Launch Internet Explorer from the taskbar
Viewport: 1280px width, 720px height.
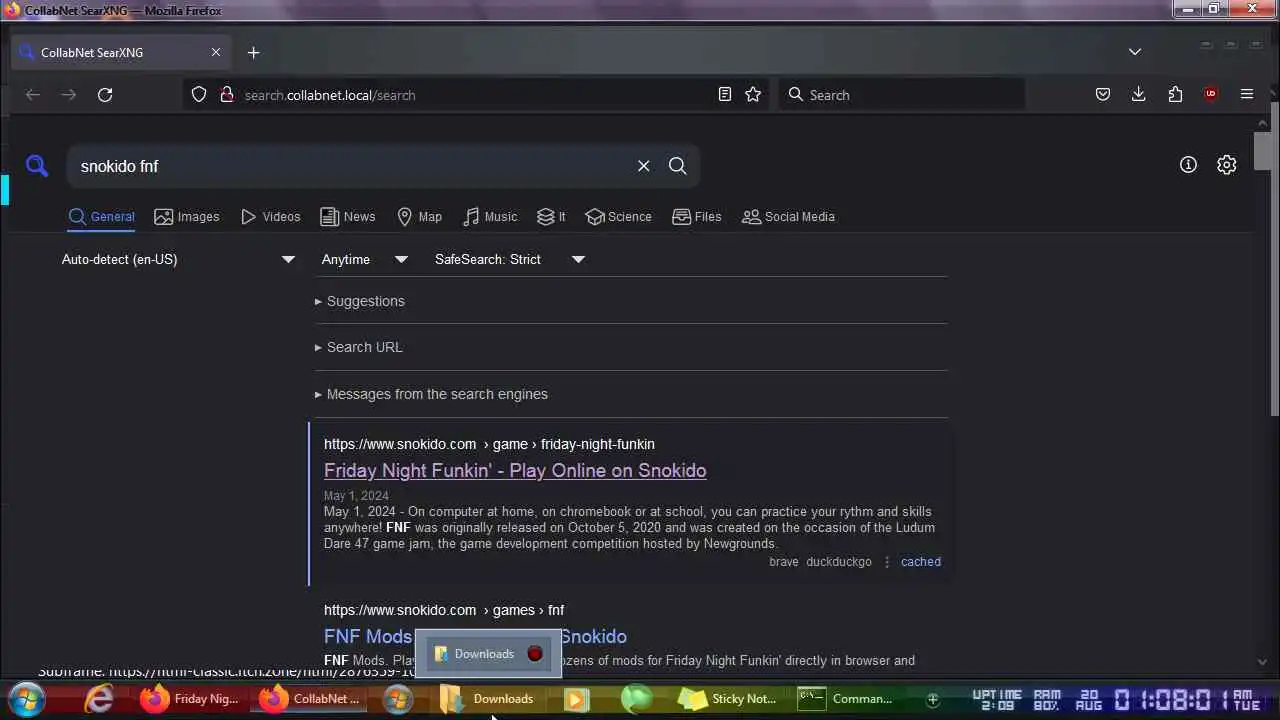point(99,699)
